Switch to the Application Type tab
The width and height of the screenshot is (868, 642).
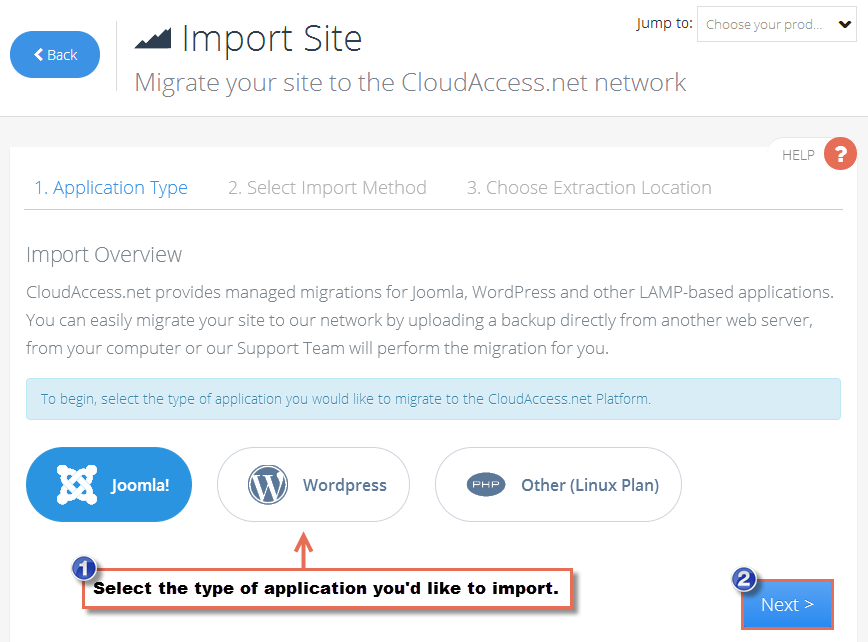111,188
